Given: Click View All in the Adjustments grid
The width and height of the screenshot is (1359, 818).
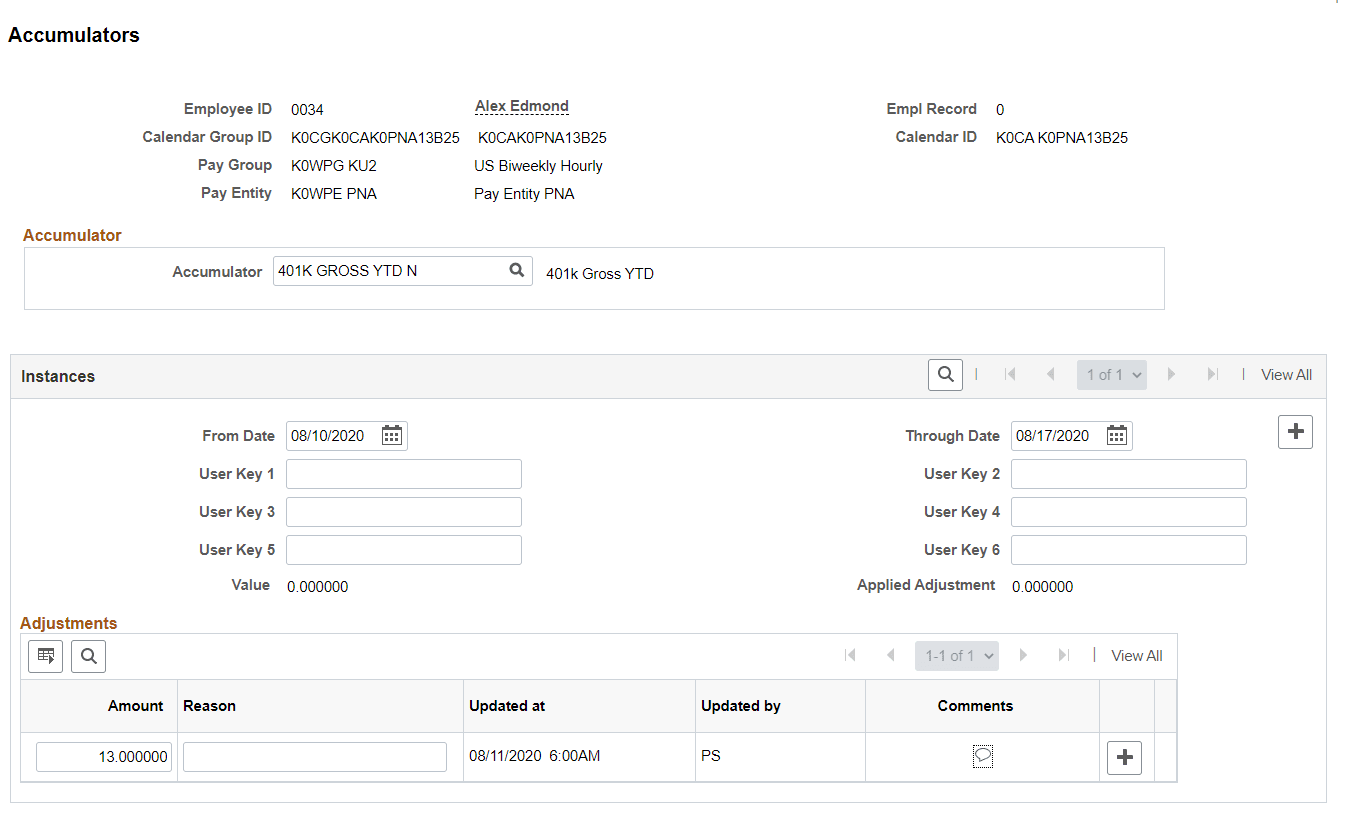Looking at the screenshot, I should click(1136, 655).
